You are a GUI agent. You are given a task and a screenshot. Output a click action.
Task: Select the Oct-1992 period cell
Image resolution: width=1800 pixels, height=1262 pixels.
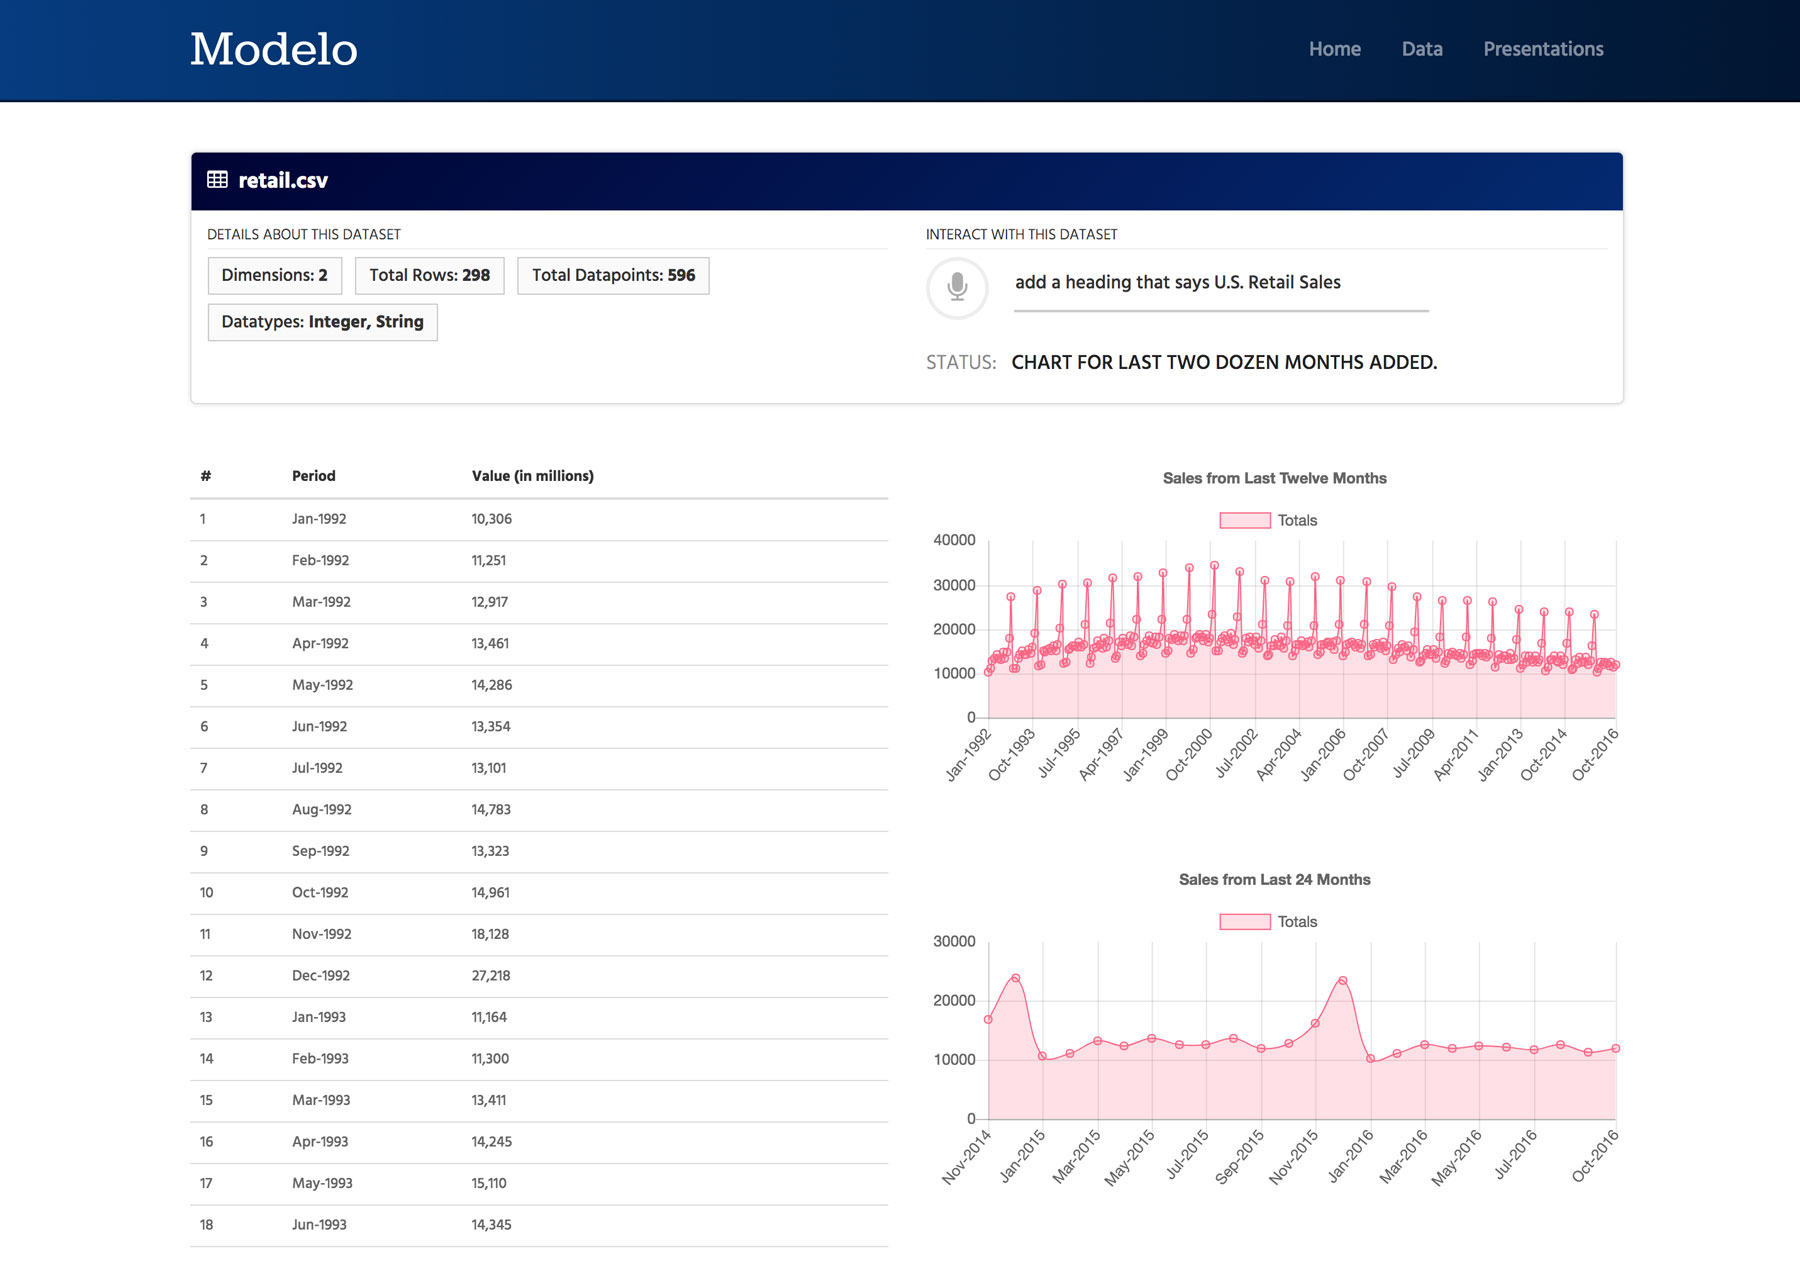(x=320, y=892)
